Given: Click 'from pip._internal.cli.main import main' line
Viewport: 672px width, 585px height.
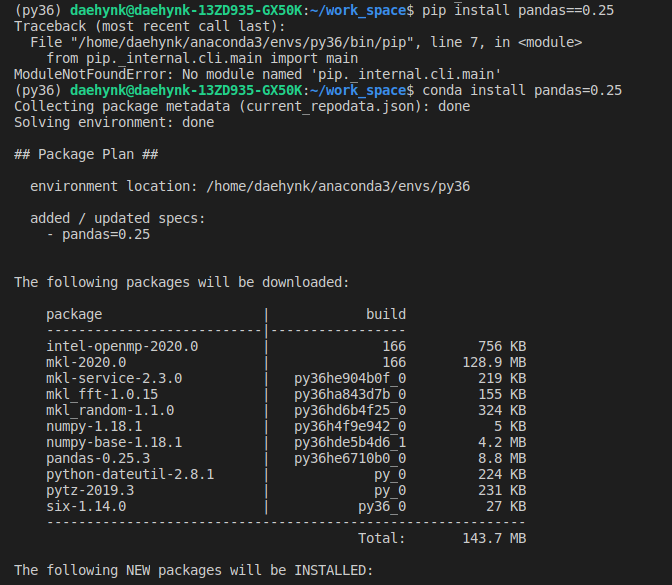Looking at the screenshot, I should point(202,58).
